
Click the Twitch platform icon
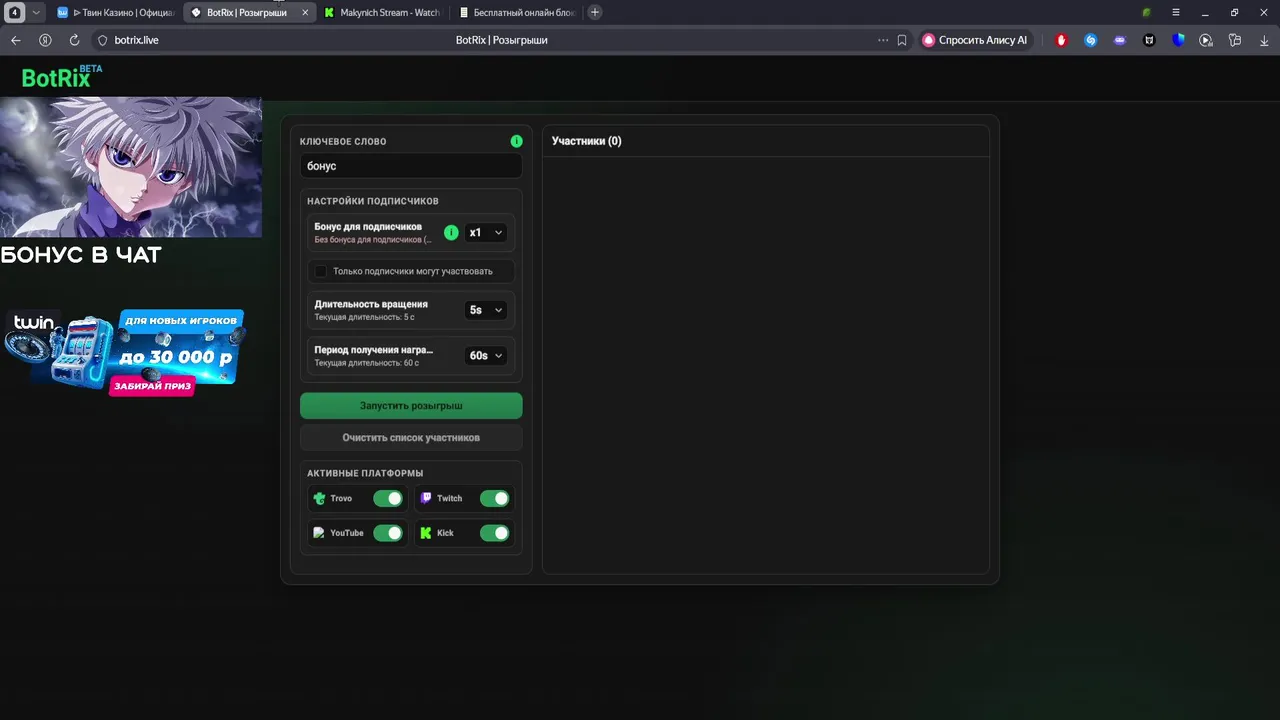pos(426,498)
